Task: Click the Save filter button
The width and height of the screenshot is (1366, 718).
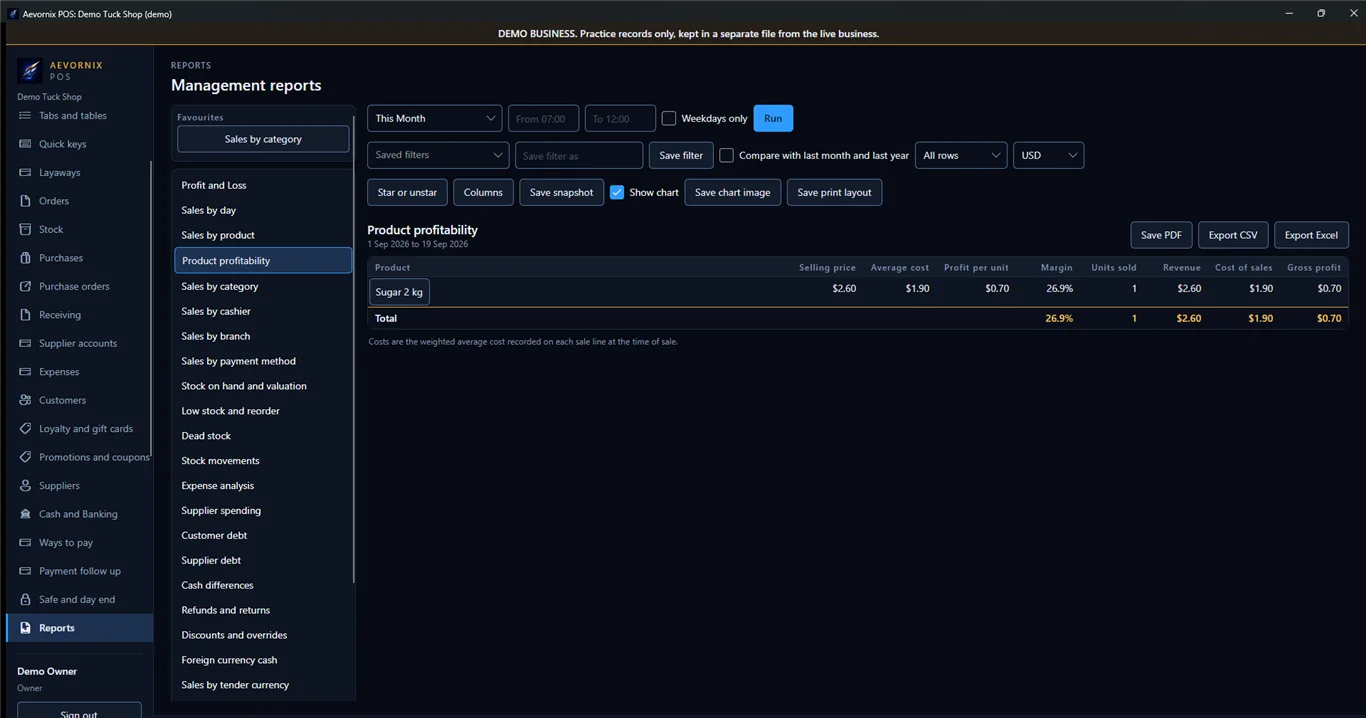Action: pos(681,155)
